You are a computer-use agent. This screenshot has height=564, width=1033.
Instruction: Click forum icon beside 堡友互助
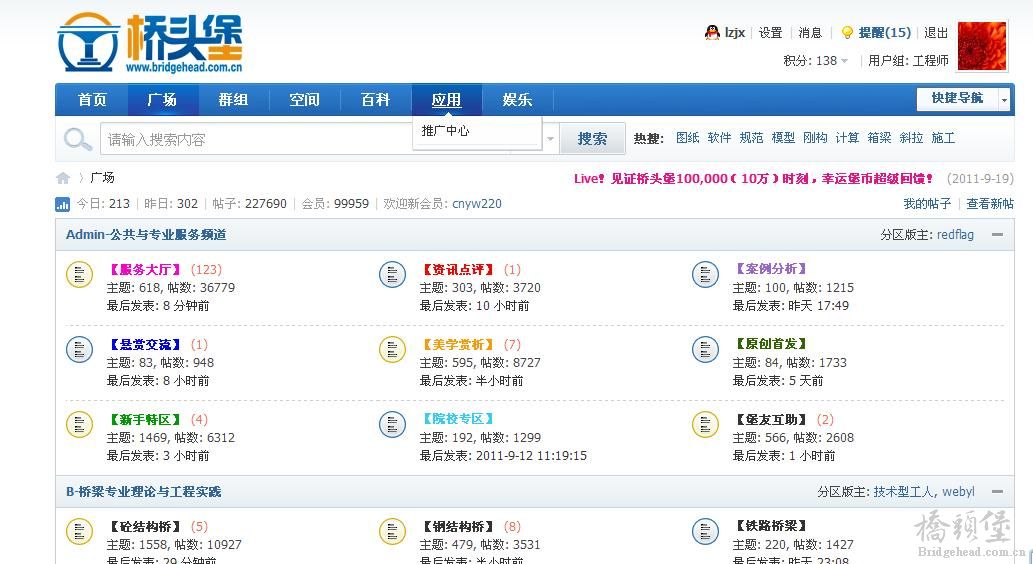pos(706,425)
